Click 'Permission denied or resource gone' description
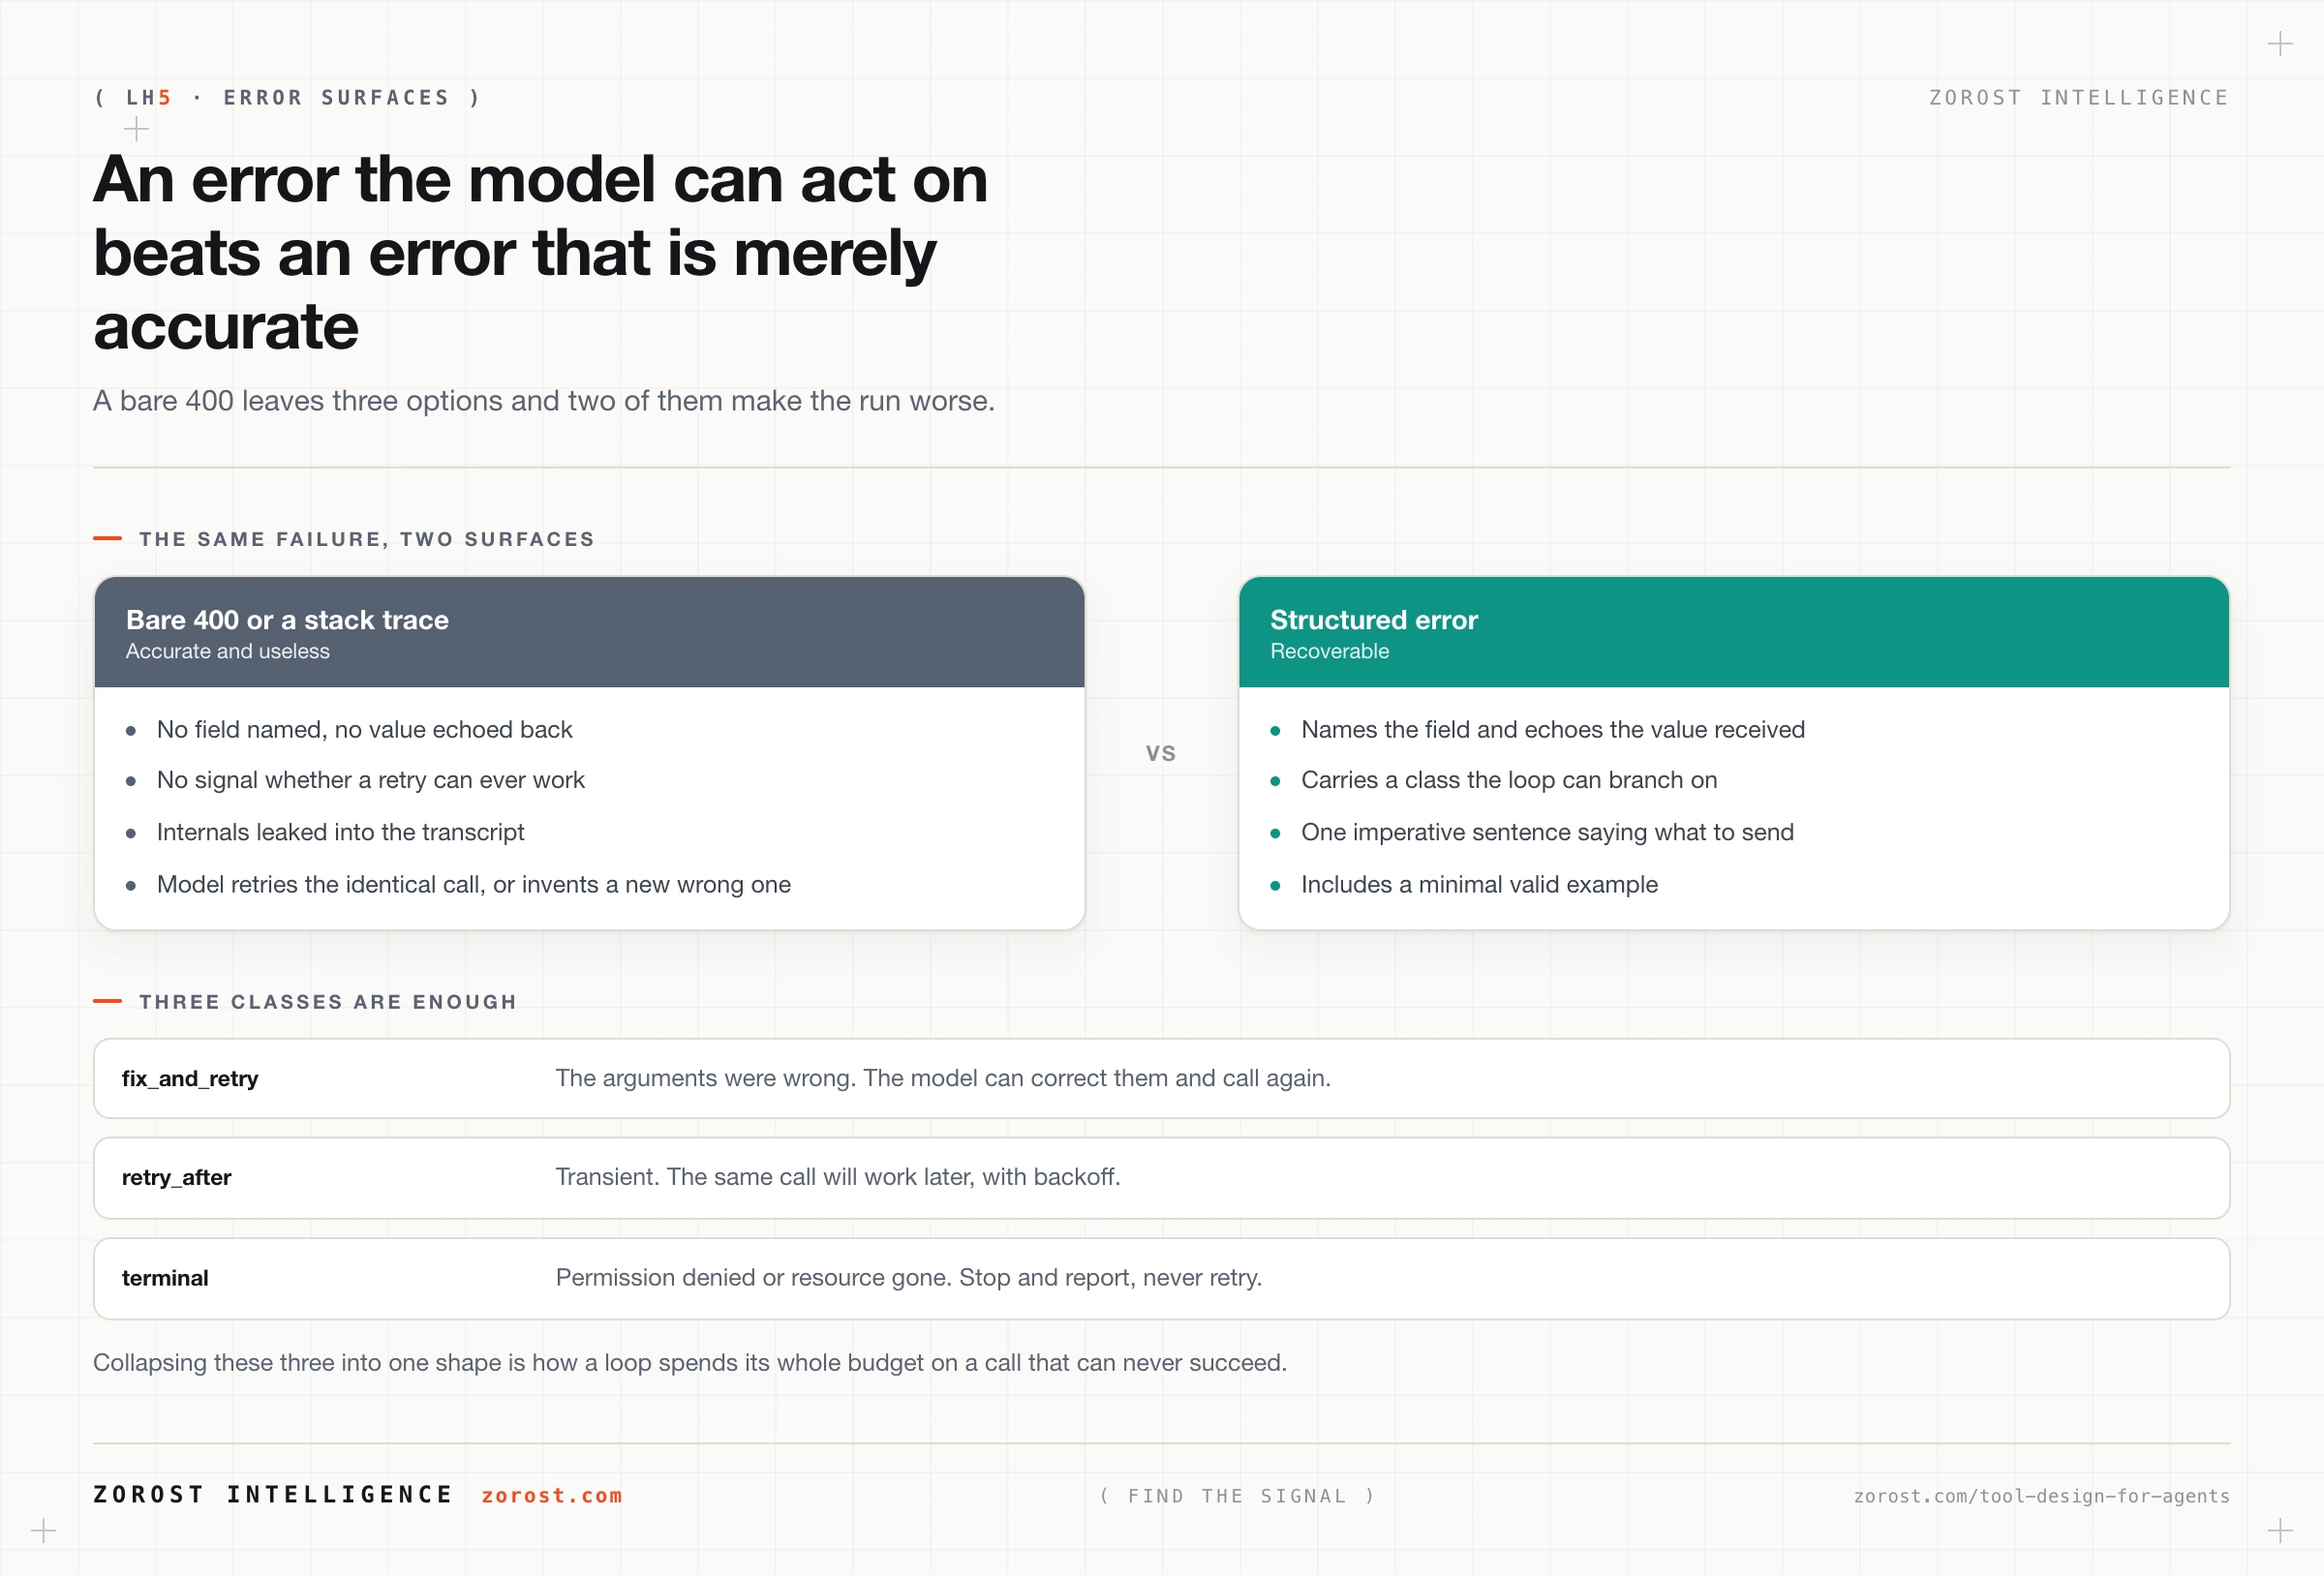 coord(909,1278)
